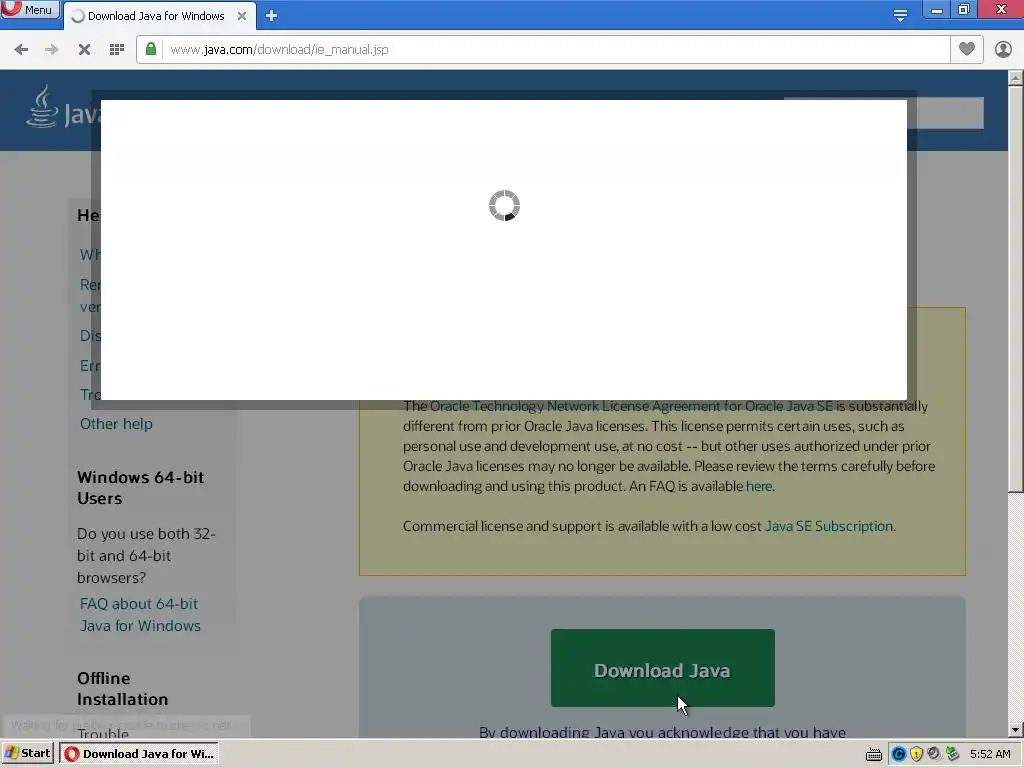The image size is (1024, 768).
Task: Open the Windows Start menu
Action: [28, 753]
